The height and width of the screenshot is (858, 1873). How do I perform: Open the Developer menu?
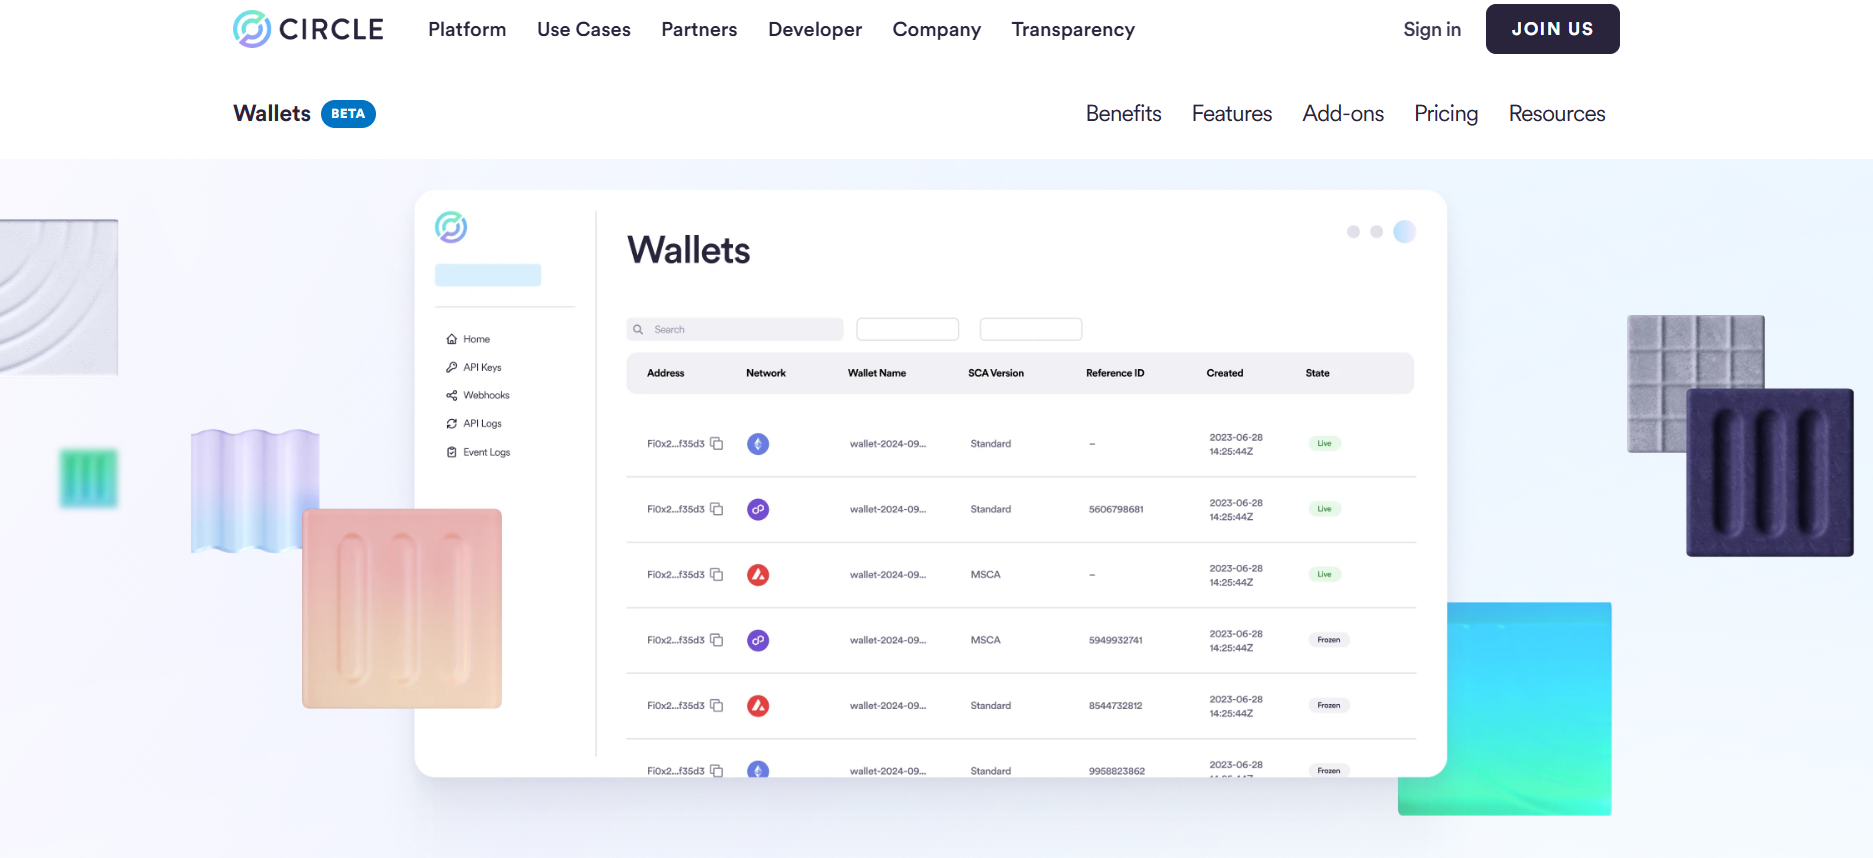click(814, 29)
